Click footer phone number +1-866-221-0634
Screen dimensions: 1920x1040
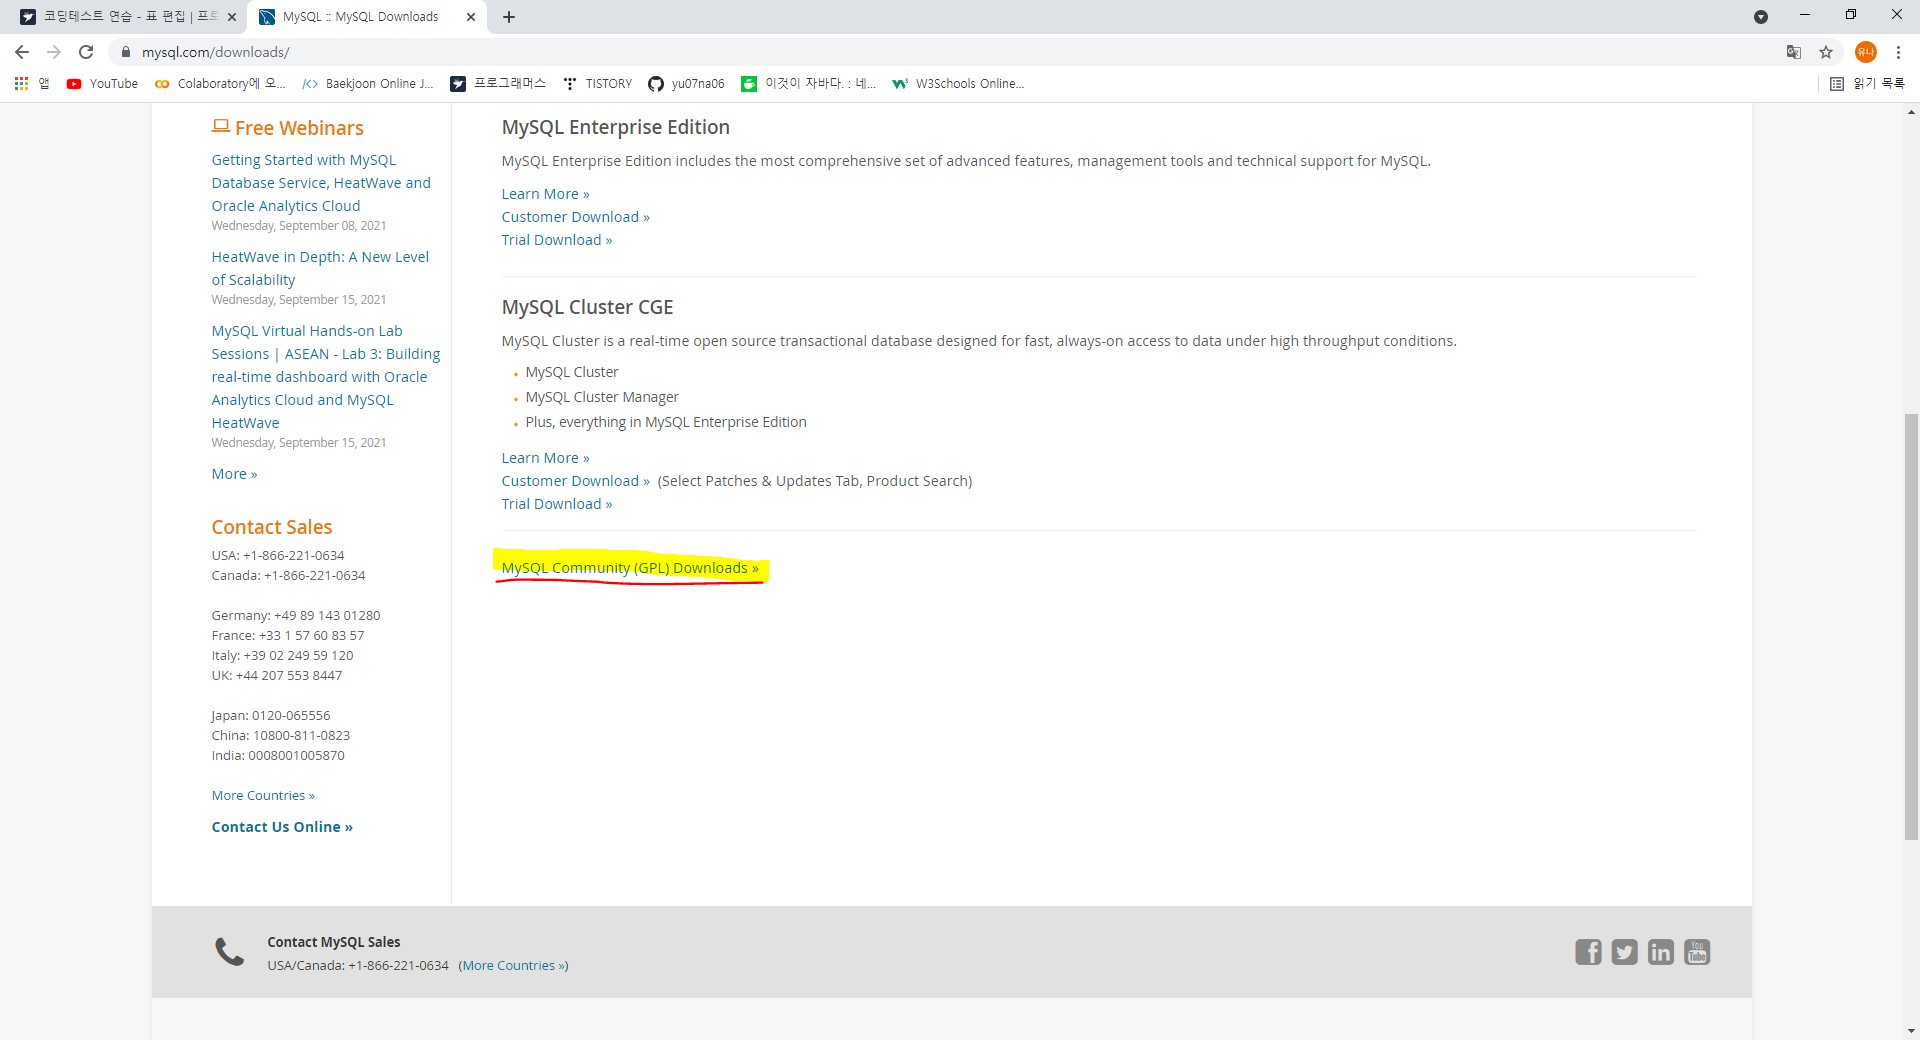(x=398, y=966)
